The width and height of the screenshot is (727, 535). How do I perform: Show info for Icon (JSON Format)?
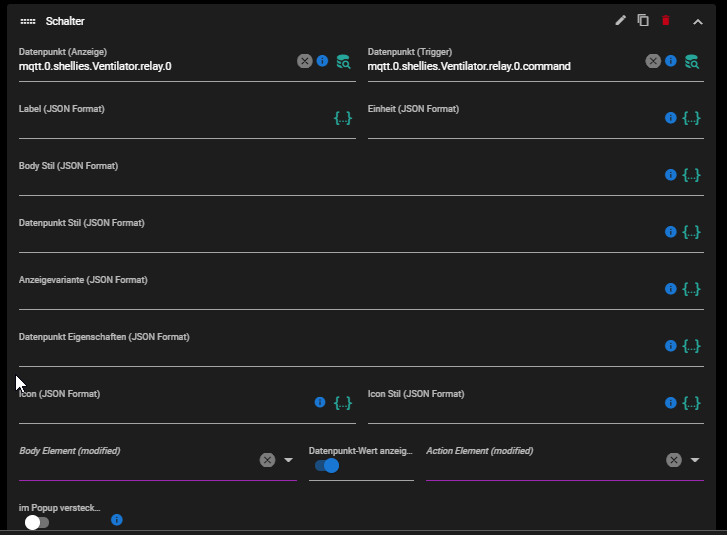point(320,402)
